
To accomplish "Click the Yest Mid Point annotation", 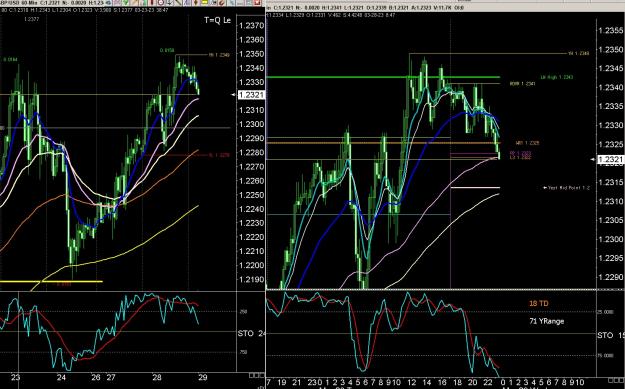I will [566, 187].
